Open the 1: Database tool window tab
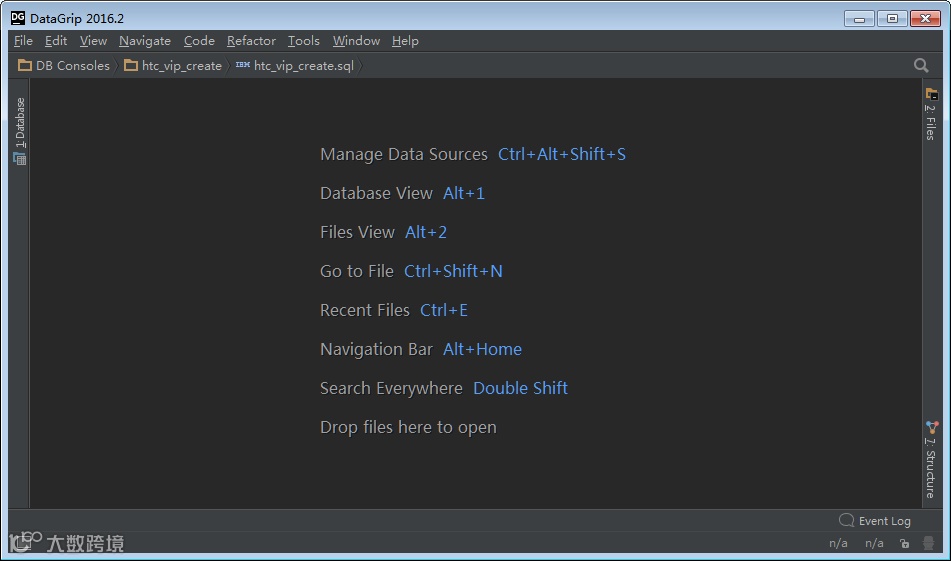 [x=20, y=131]
